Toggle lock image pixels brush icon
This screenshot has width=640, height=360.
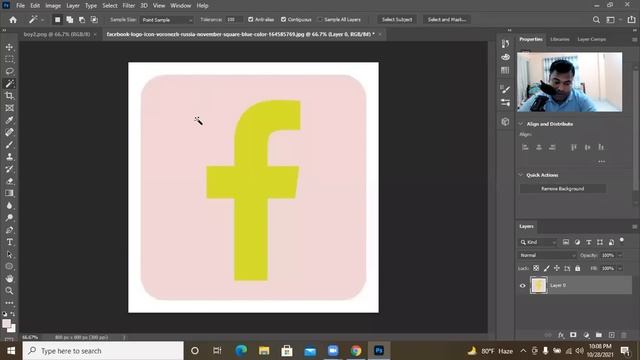[547, 268]
